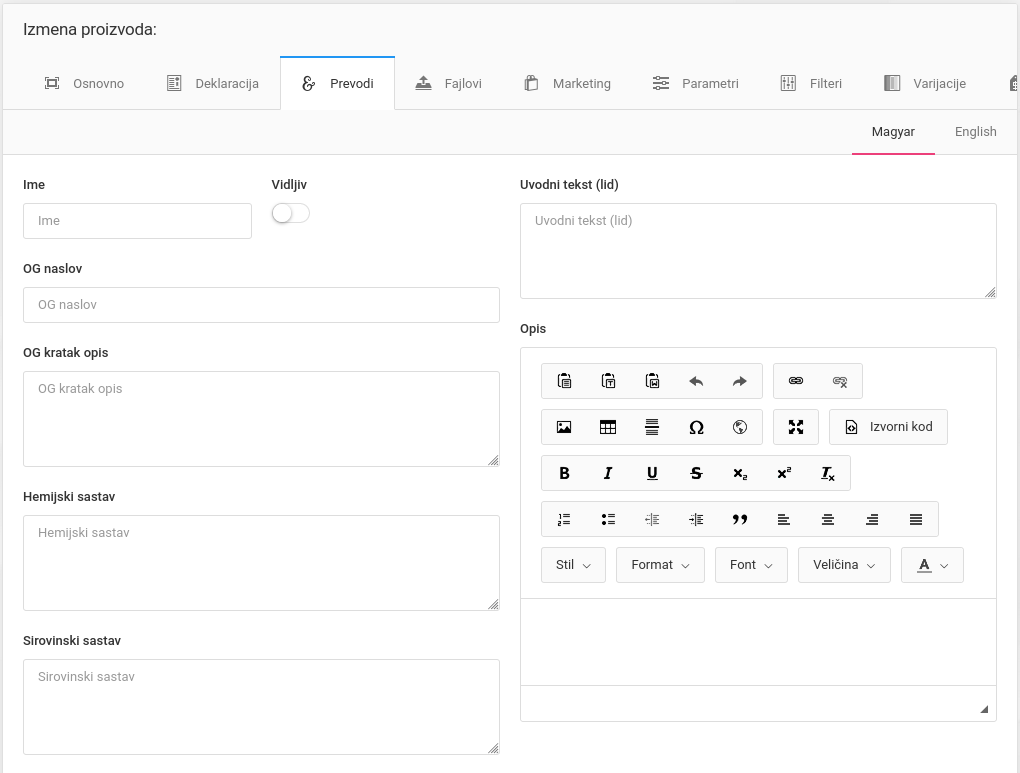Switch to the Osnovno tab
Screen dimensions: 1020x773
(x=84, y=83)
